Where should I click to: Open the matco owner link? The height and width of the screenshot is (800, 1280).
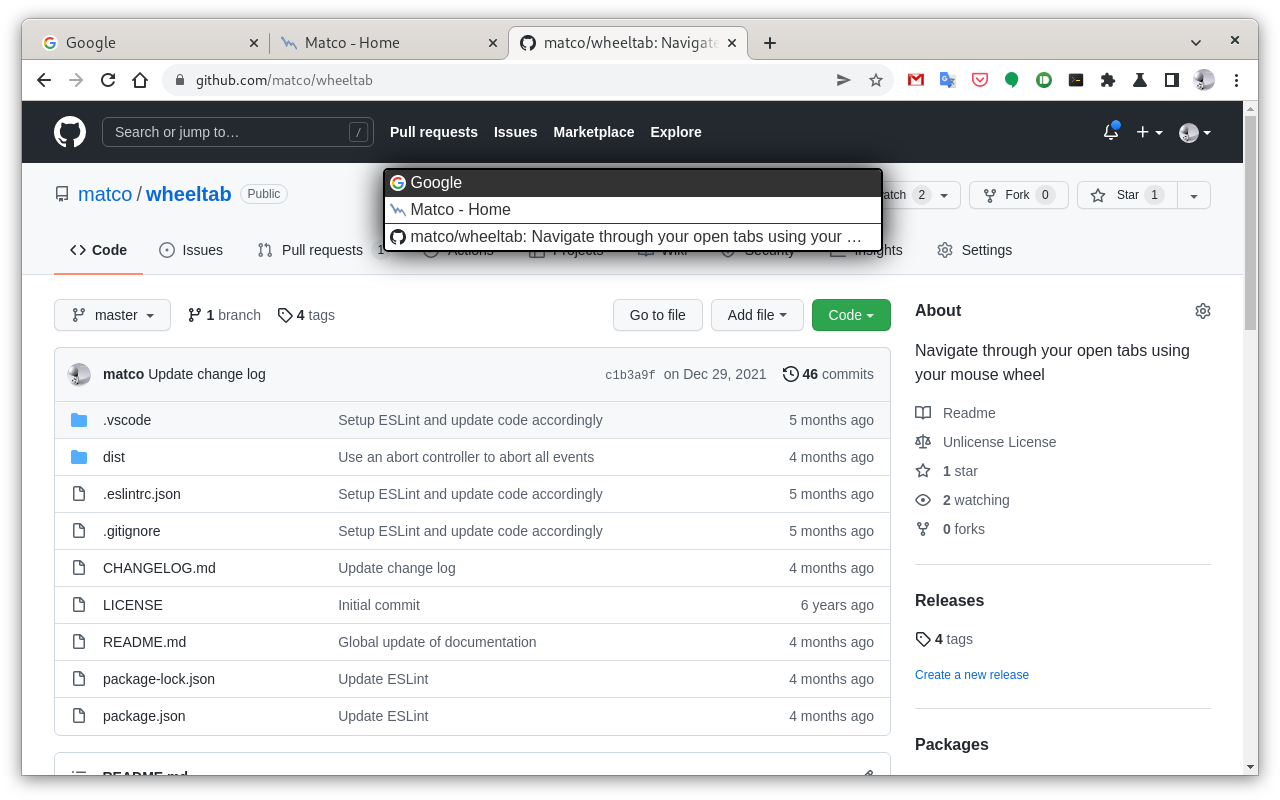(x=105, y=194)
